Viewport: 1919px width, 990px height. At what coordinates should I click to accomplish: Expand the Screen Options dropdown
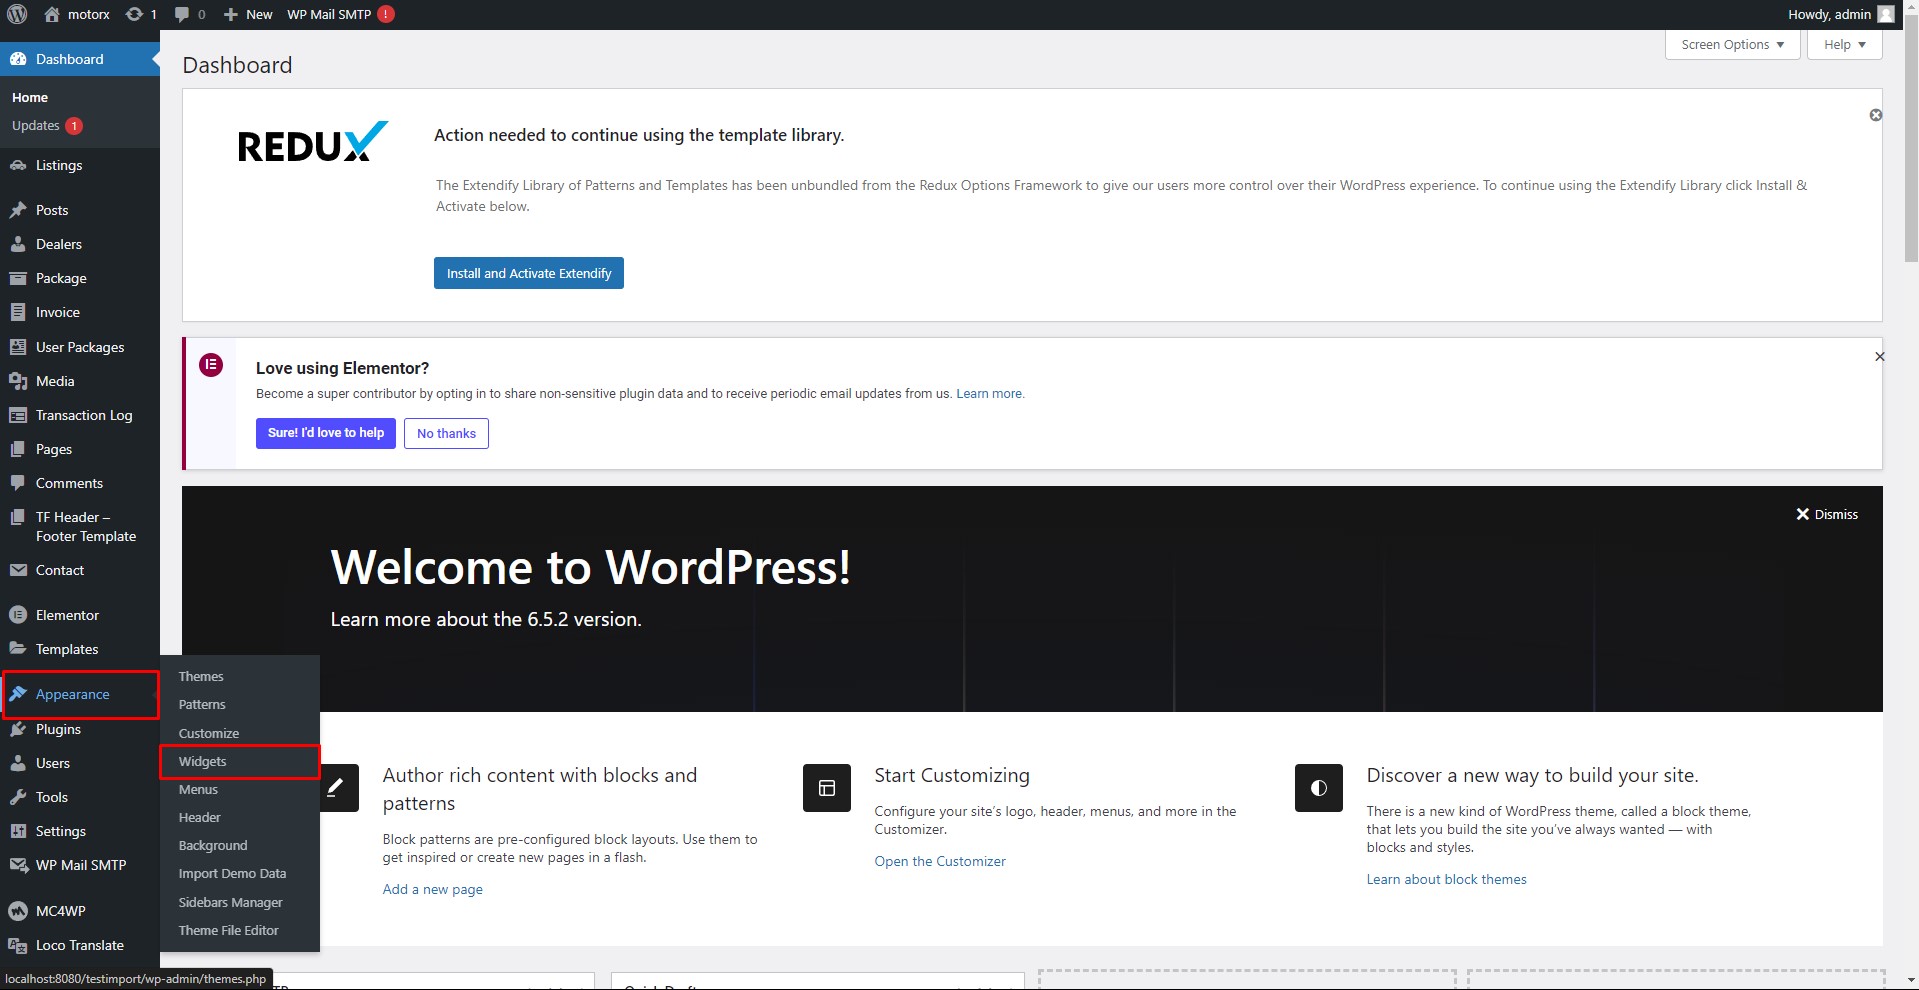(1733, 45)
